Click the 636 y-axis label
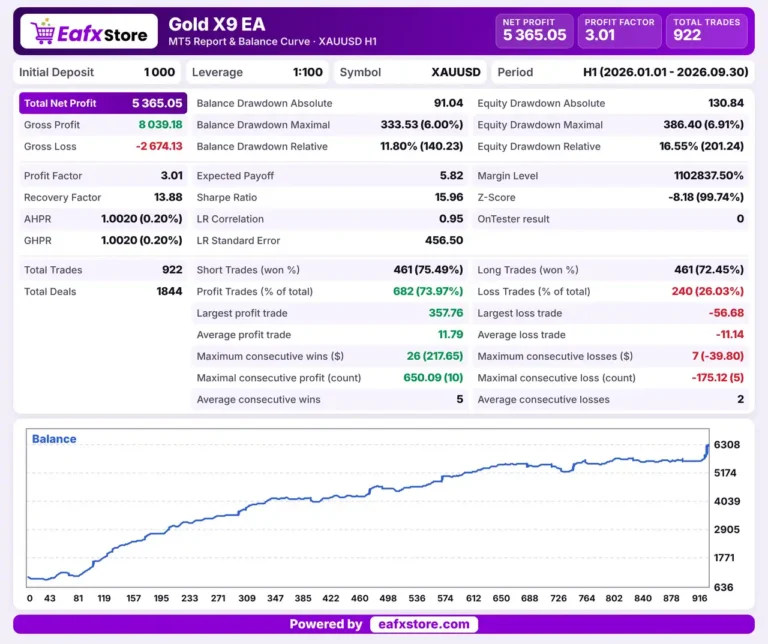 pyautogui.click(x=723, y=587)
